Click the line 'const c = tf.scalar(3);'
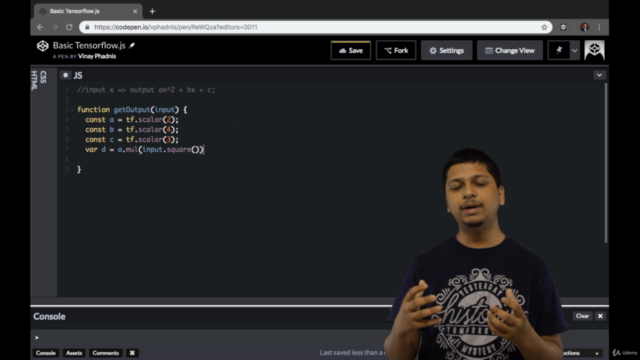 pos(132,140)
